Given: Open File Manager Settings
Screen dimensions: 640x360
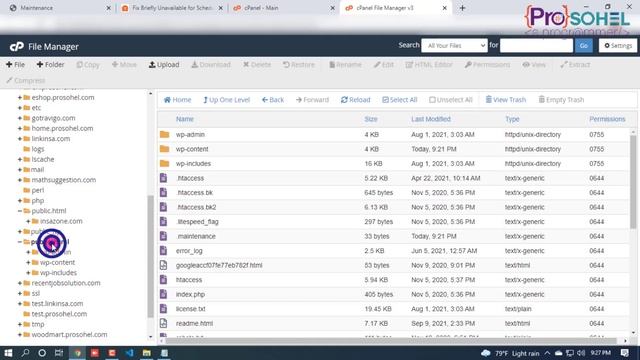Looking at the screenshot, I should point(618,45).
